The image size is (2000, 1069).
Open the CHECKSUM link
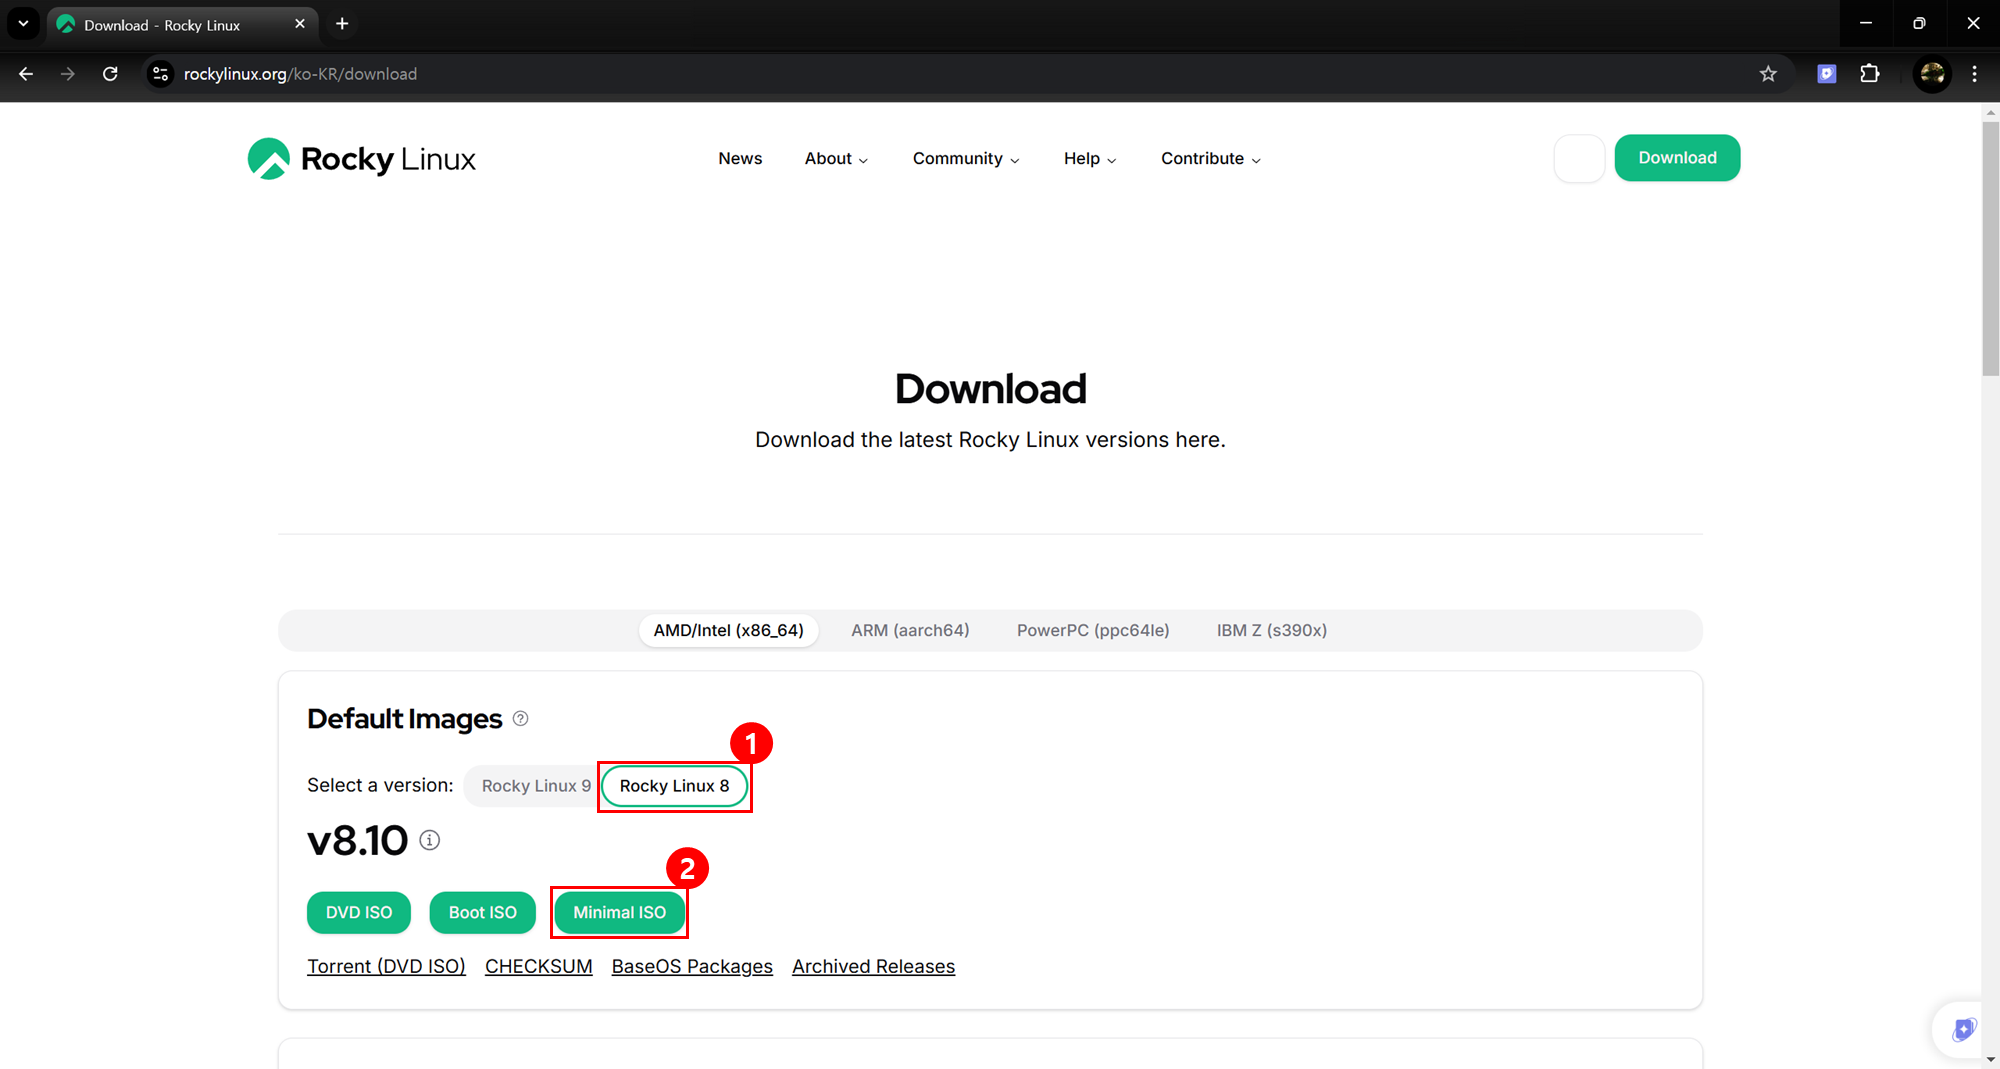(539, 967)
